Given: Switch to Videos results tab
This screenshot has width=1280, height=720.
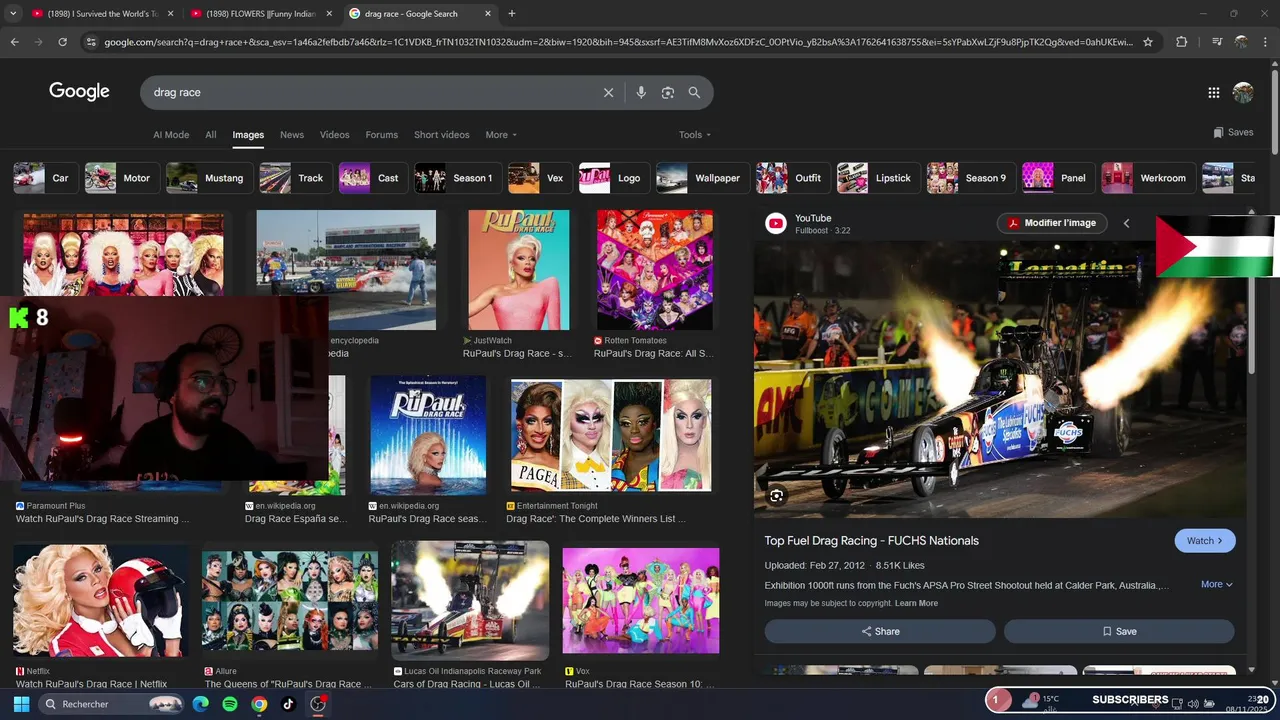Looking at the screenshot, I should pyautogui.click(x=335, y=135).
